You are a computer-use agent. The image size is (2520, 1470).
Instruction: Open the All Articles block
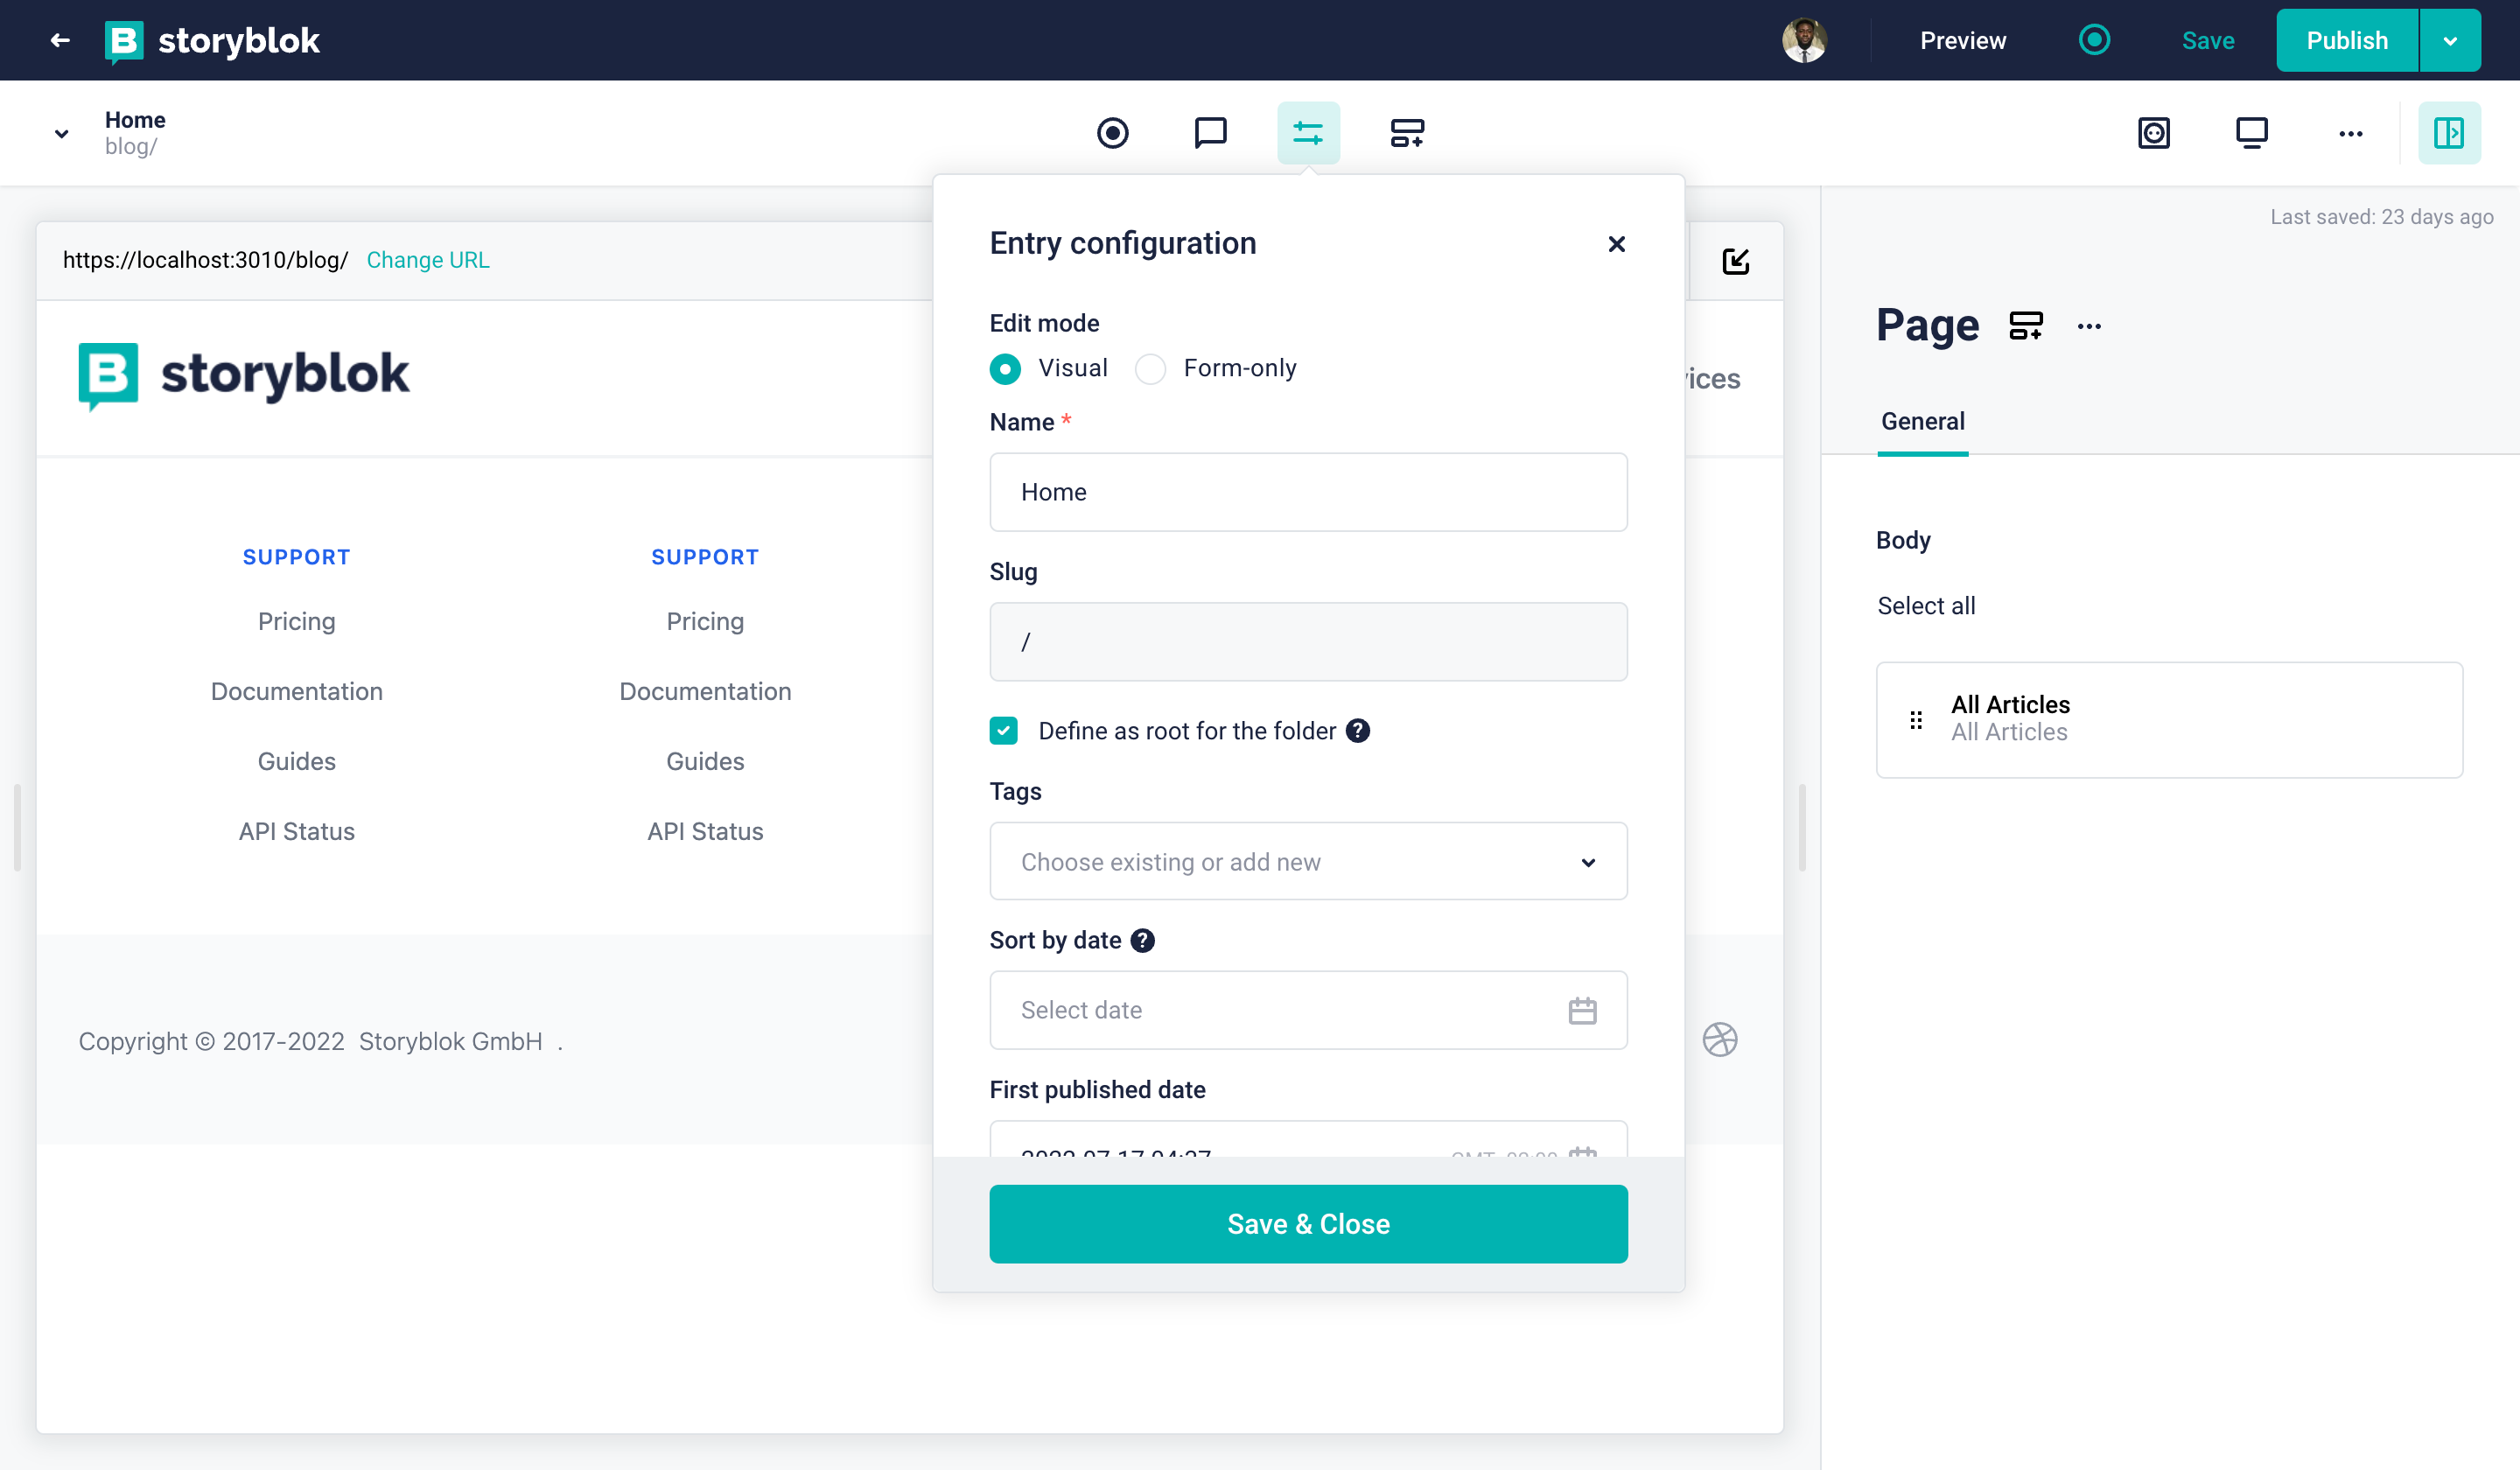pyautogui.click(x=2168, y=720)
